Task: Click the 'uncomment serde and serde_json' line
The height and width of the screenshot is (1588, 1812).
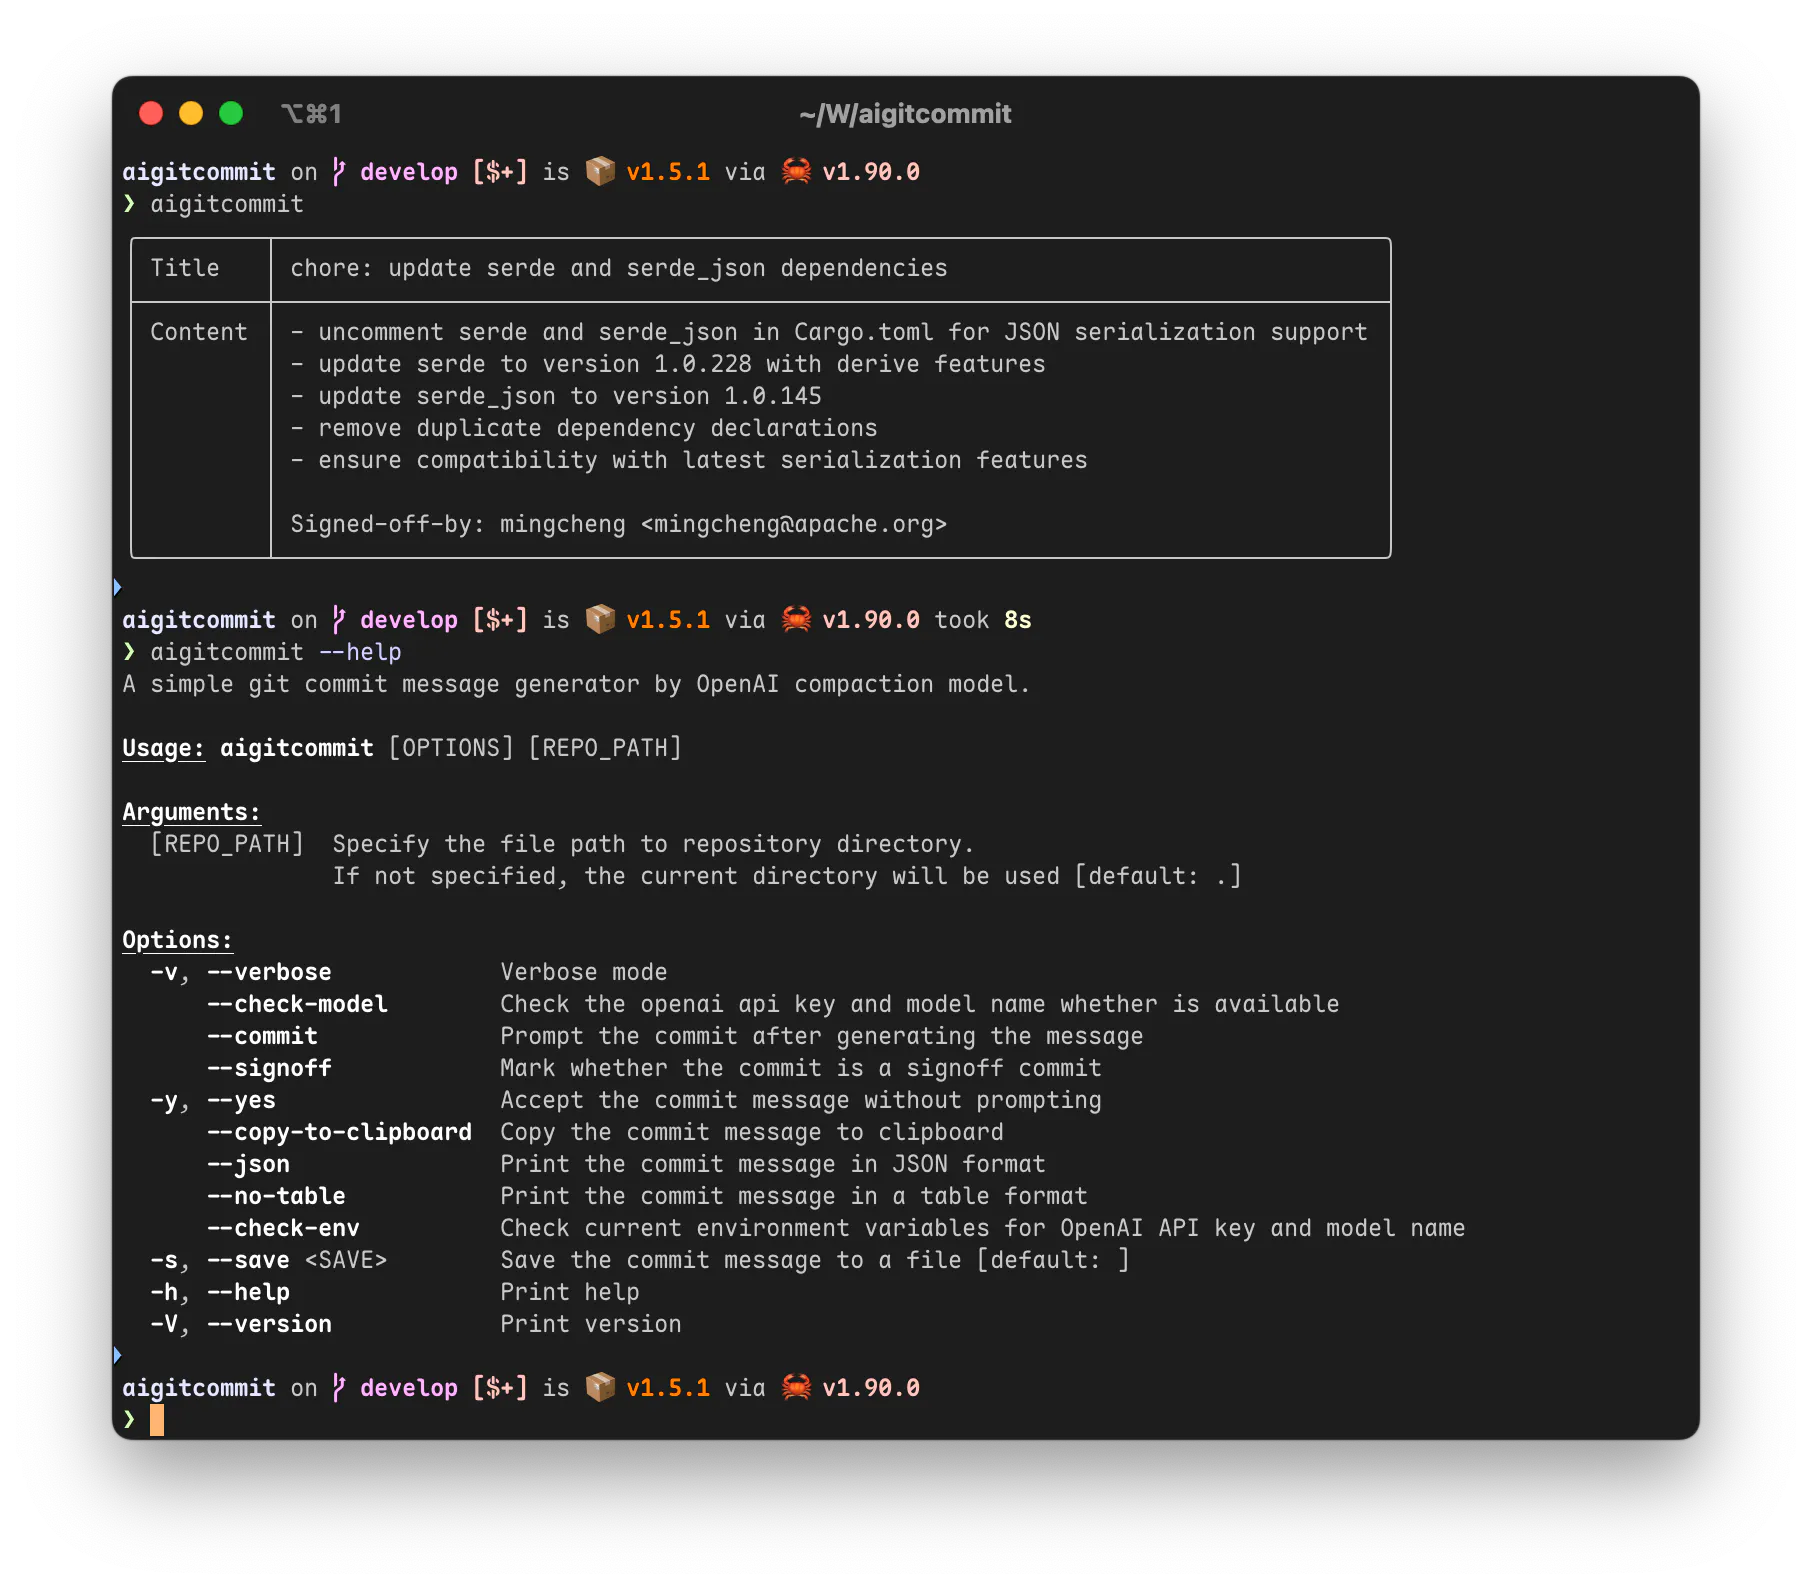Action: click(829, 332)
